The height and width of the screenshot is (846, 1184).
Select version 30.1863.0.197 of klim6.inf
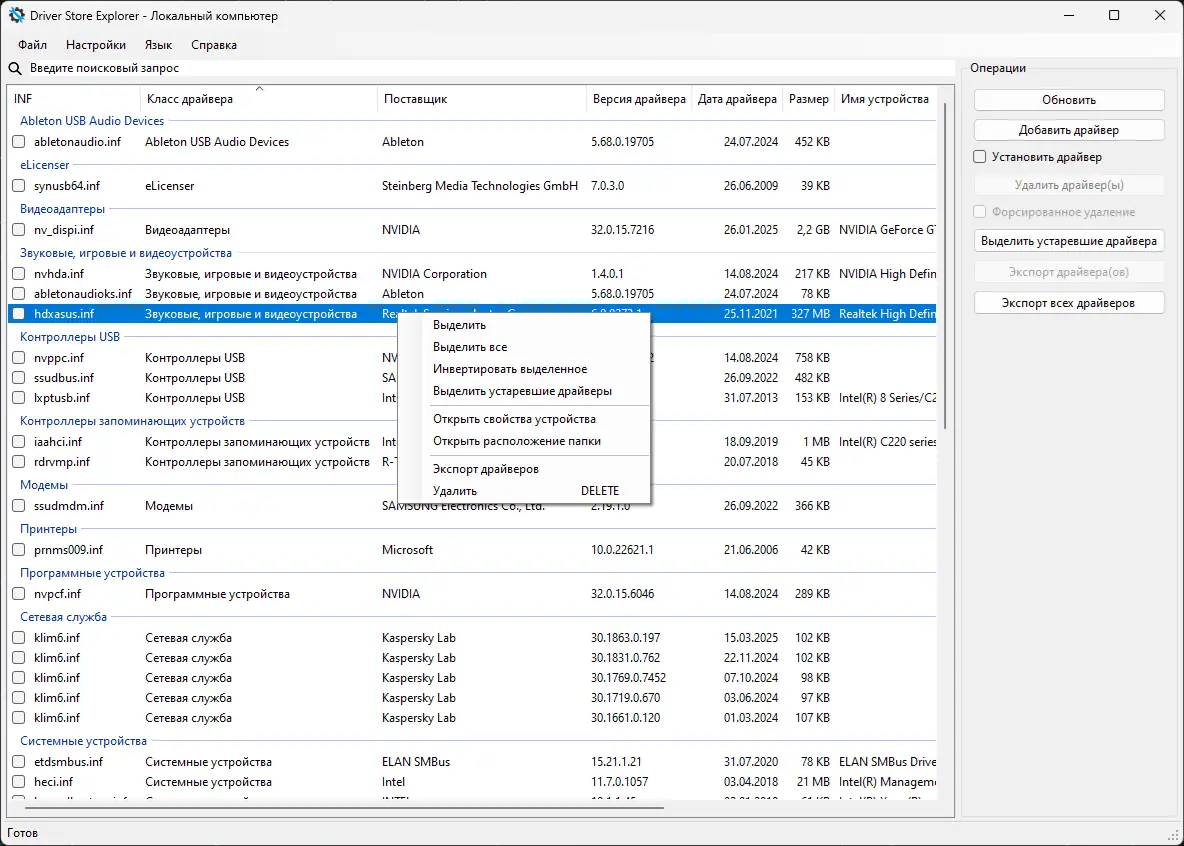point(625,638)
